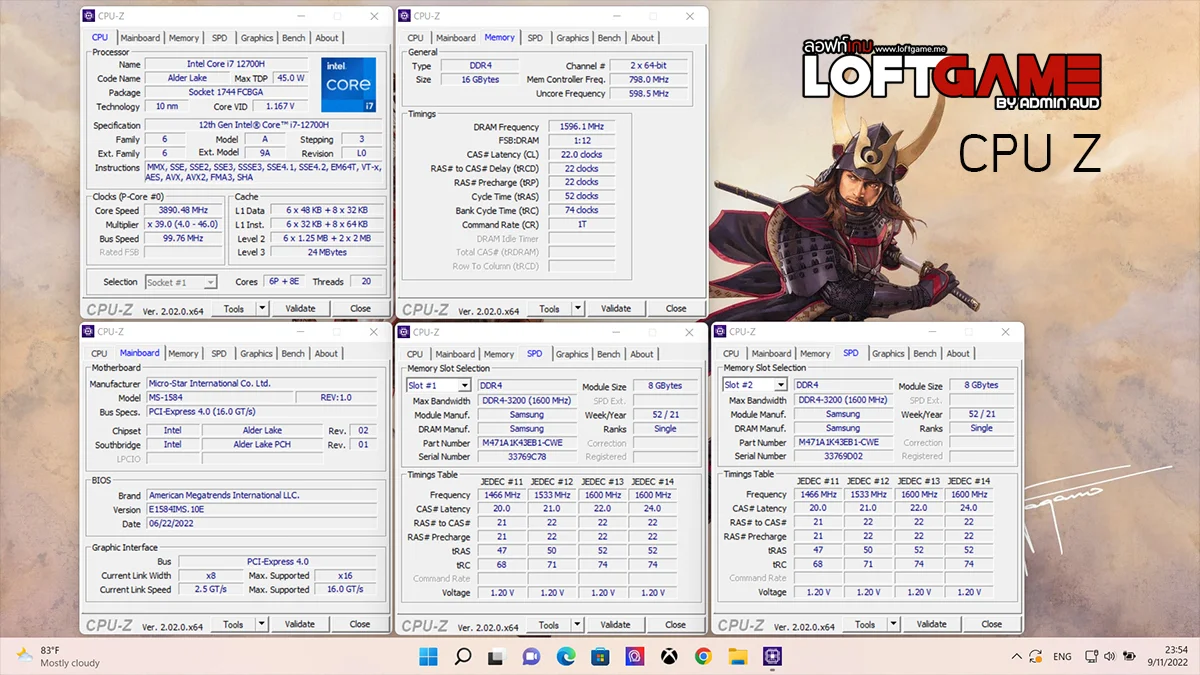Open File Explorer from taskbar
Image resolution: width=1200 pixels, height=675 pixels.
click(x=738, y=657)
